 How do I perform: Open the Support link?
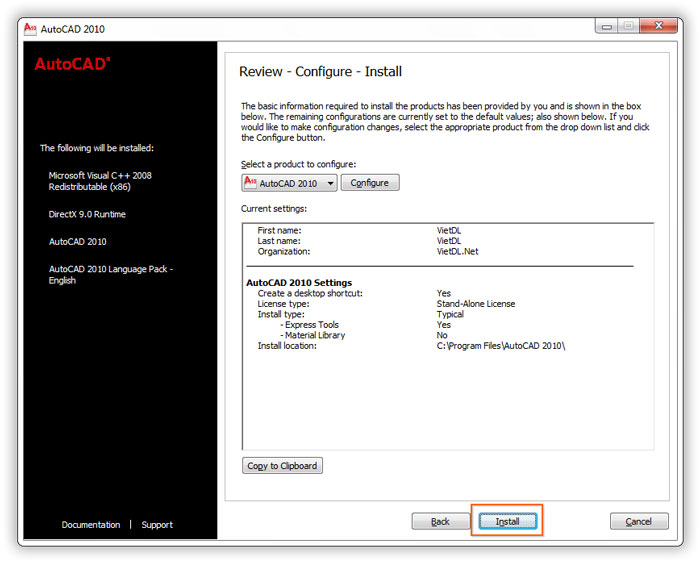157,525
